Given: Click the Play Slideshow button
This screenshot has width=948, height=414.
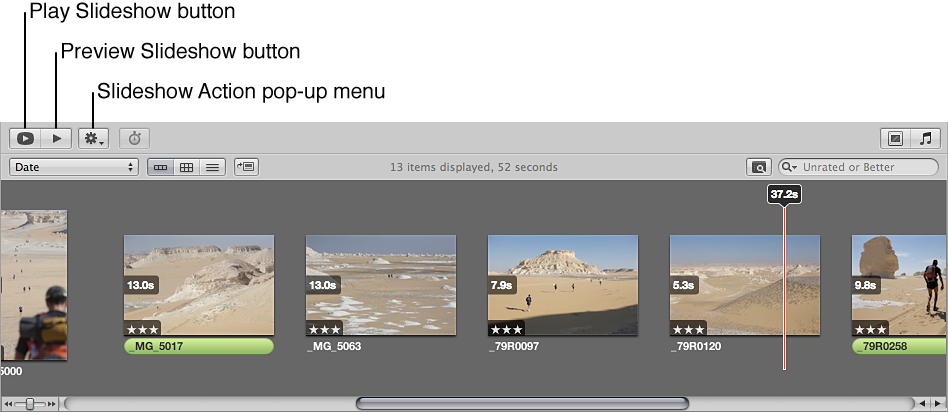Looking at the screenshot, I should (x=25, y=138).
